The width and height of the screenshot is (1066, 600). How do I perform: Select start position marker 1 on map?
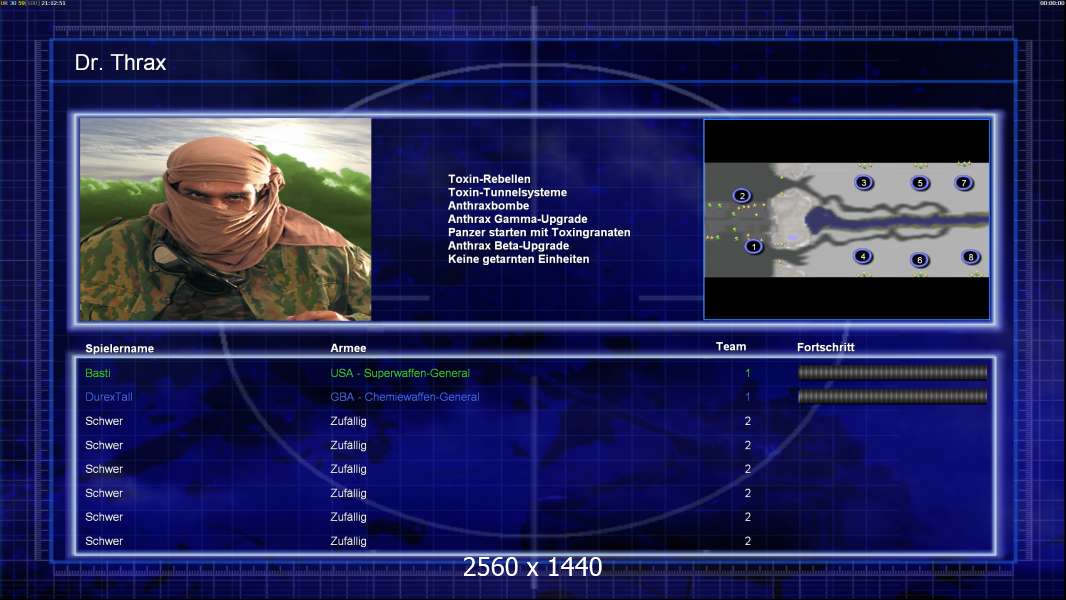click(753, 247)
